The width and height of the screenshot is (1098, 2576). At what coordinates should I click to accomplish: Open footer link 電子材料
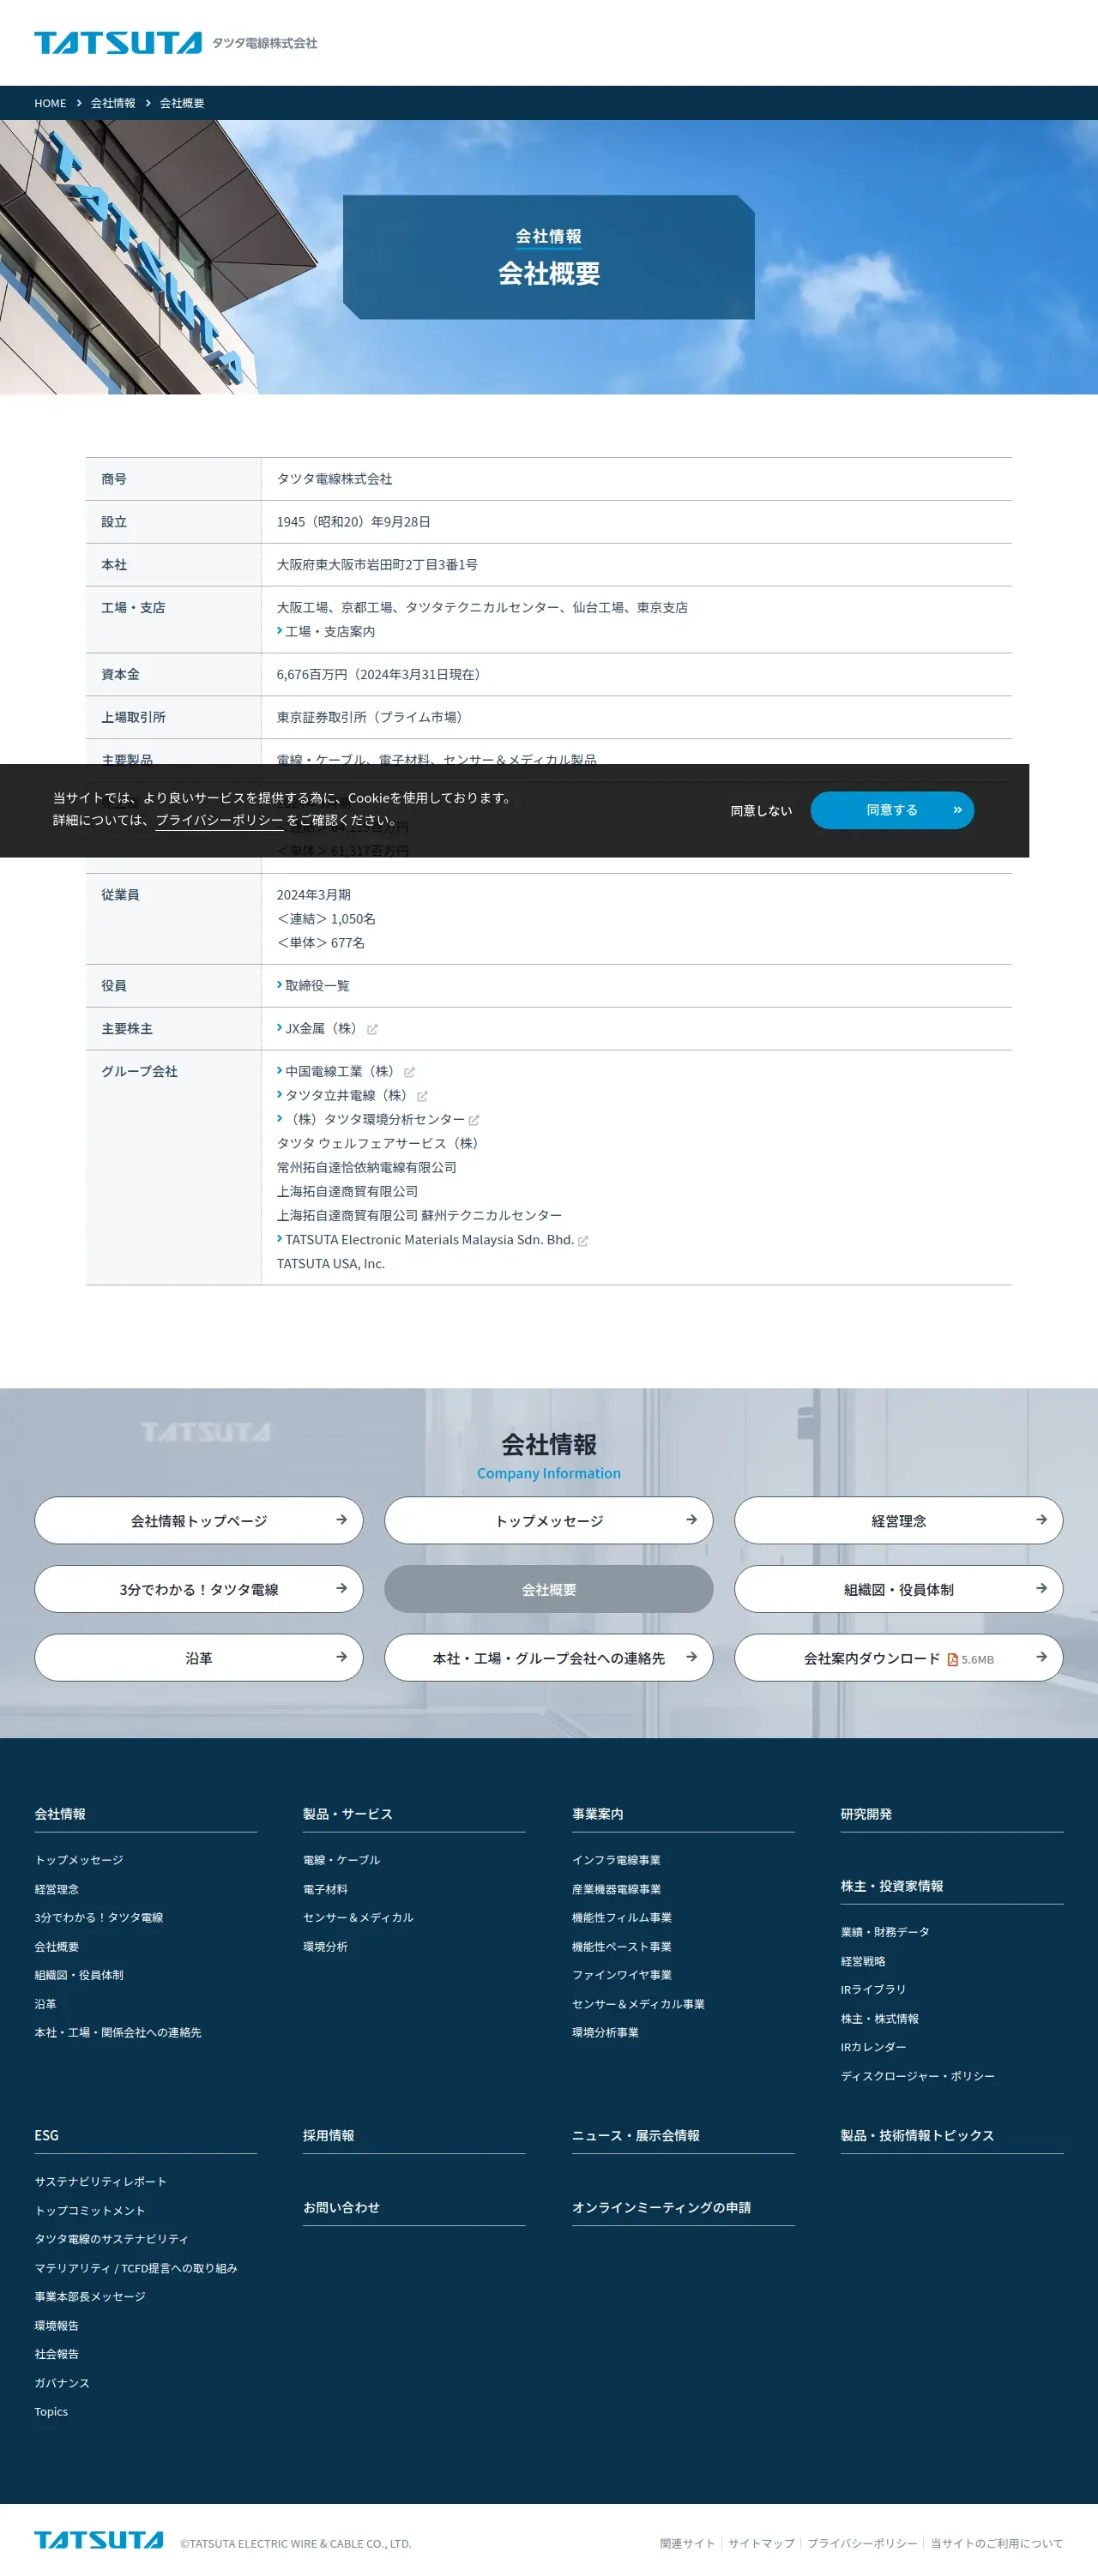[325, 1889]
